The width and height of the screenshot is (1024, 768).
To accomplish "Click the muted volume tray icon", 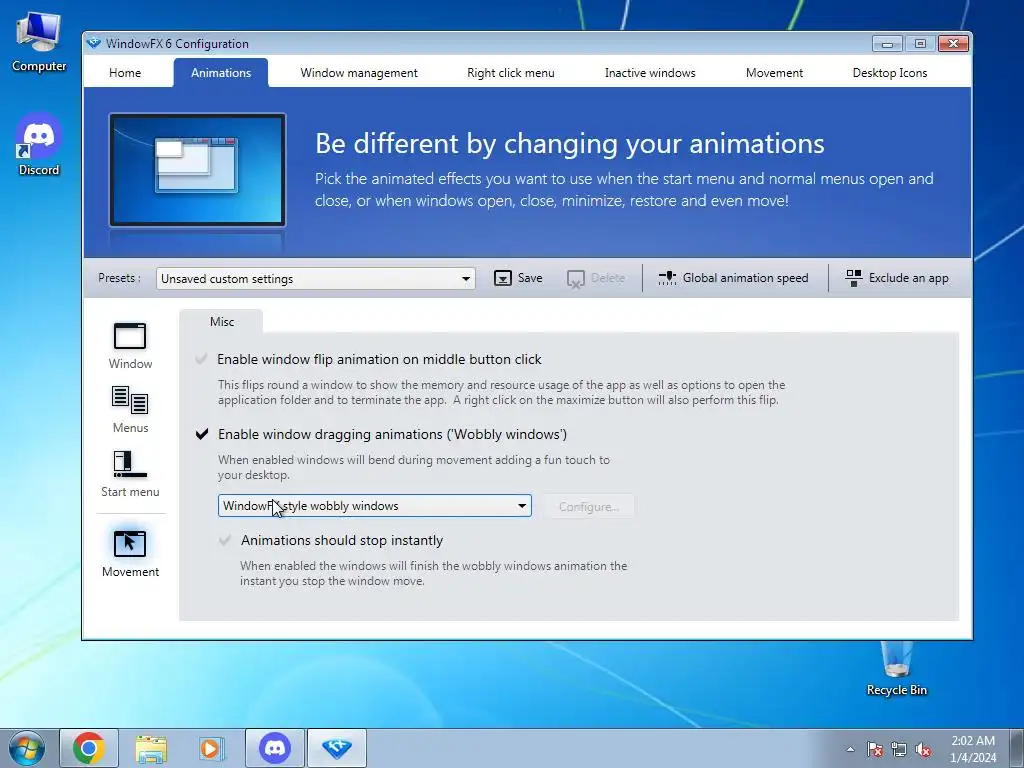I will (923, 749).
